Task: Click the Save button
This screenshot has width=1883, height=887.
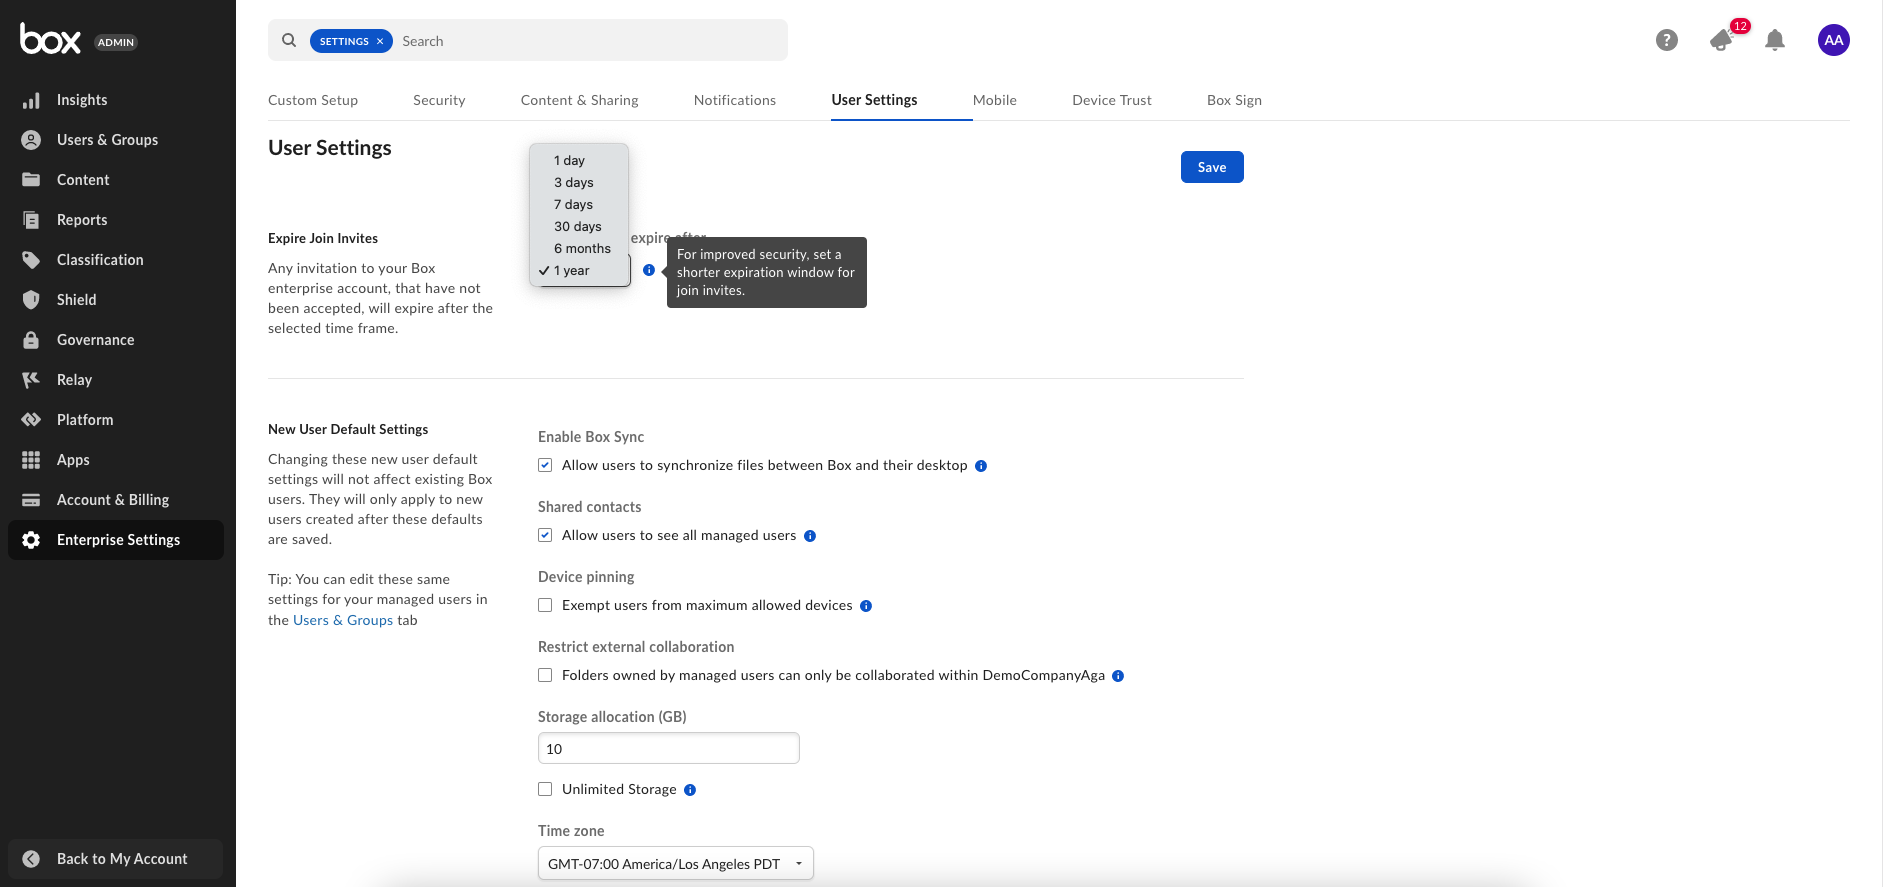Action: coord(1211,167)
